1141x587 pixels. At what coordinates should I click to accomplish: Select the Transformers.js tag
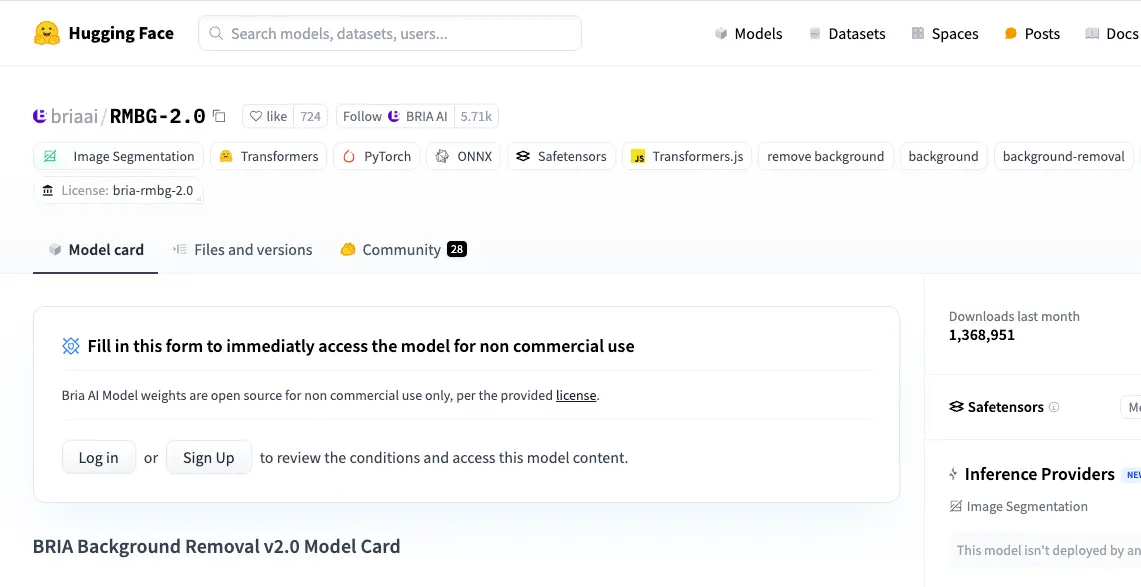[x=687, y=156]
